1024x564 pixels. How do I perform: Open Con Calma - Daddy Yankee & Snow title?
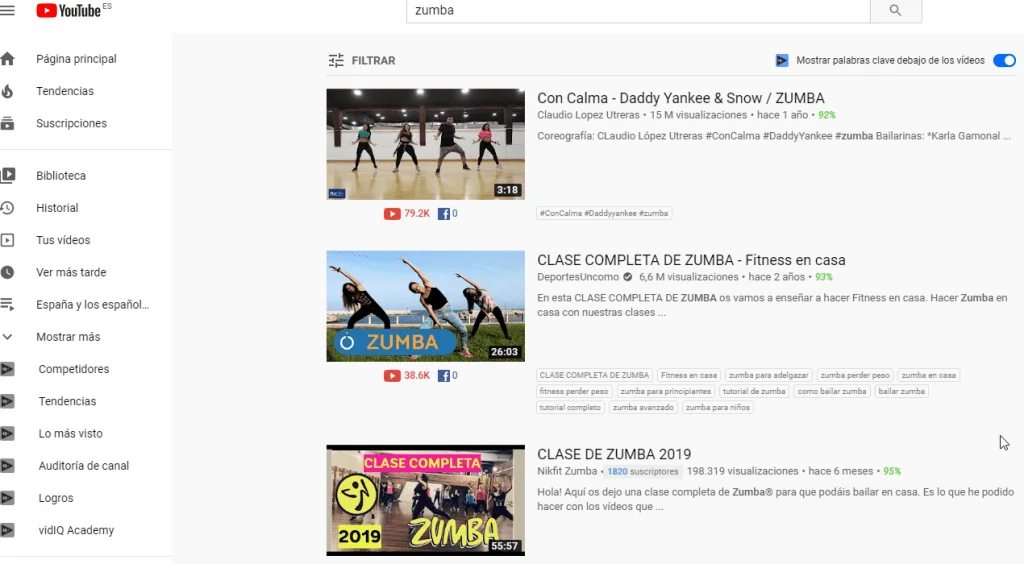tap(680, 98)
